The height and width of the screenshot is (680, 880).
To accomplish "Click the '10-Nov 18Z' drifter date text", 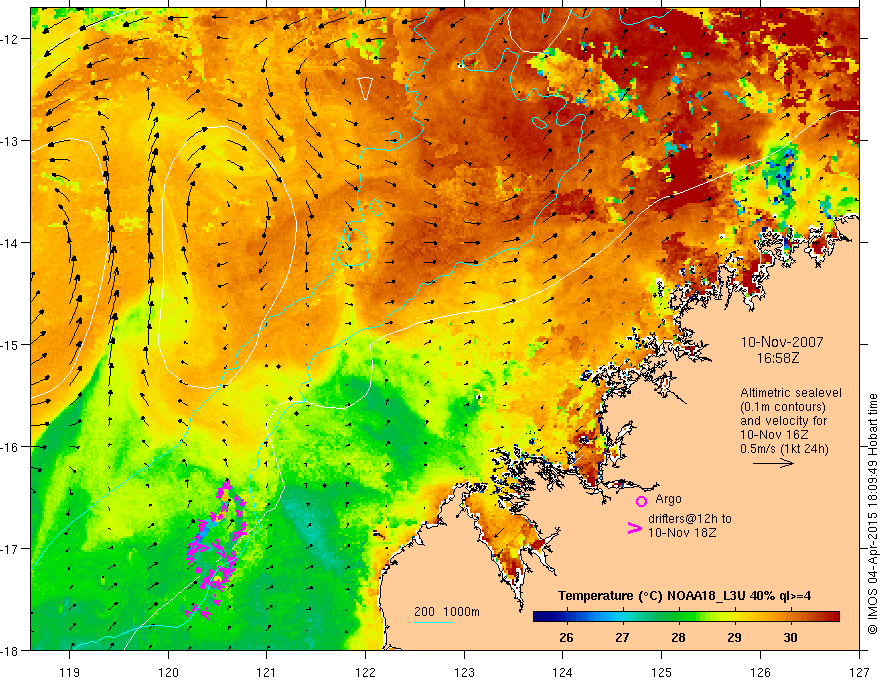I will coord(682,532).
